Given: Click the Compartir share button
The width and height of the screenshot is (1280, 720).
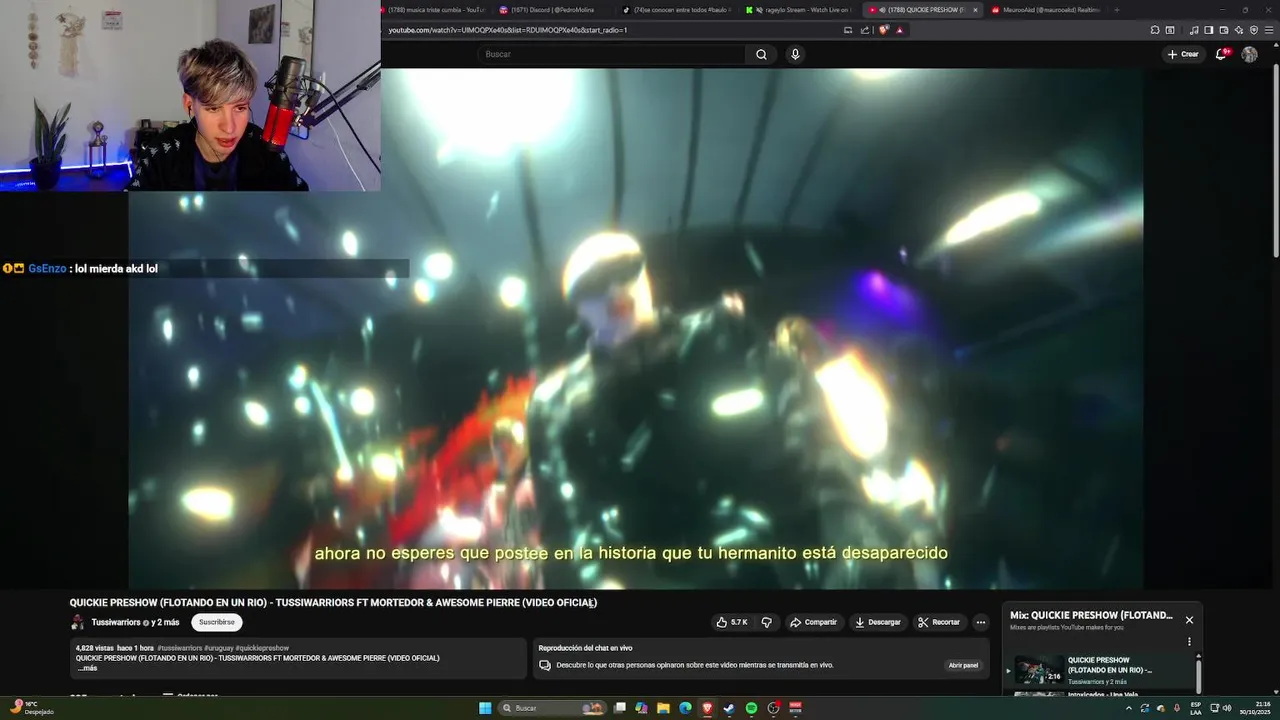Looking at the screenshot, I should [813, 622].
